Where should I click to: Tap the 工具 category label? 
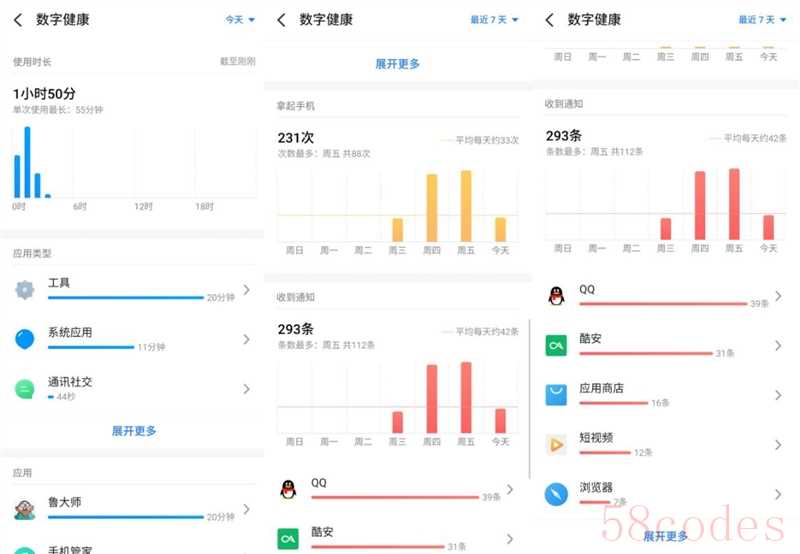(59, 283)
